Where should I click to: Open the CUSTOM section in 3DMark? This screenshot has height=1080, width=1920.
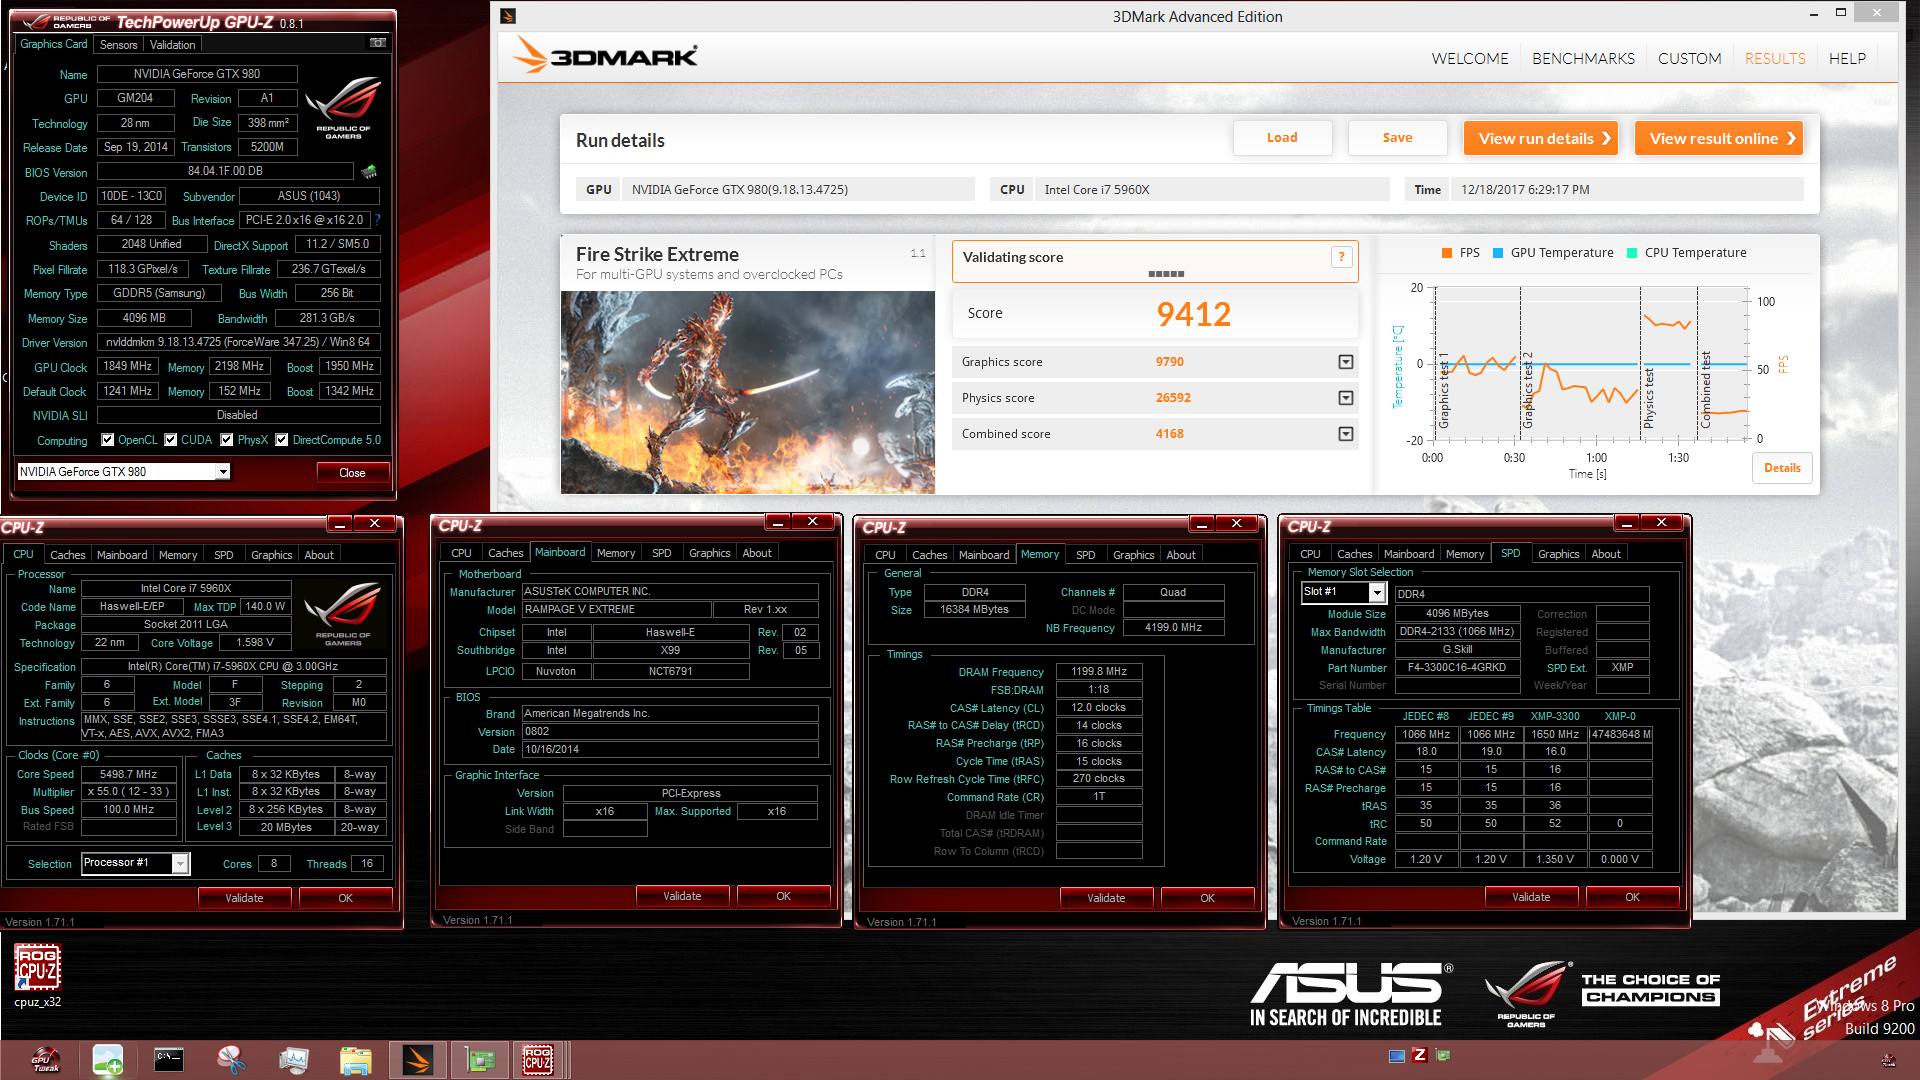click(x=1689, y=58)
